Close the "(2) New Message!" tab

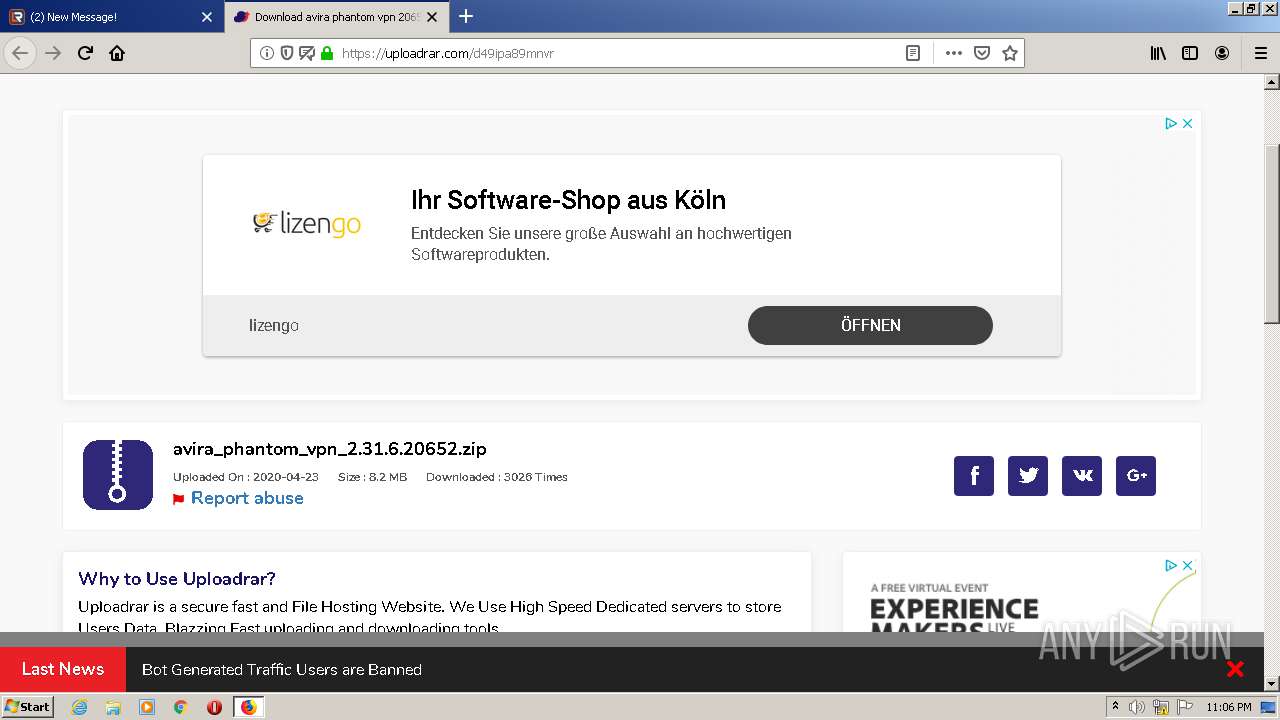[x=207, y=17]
